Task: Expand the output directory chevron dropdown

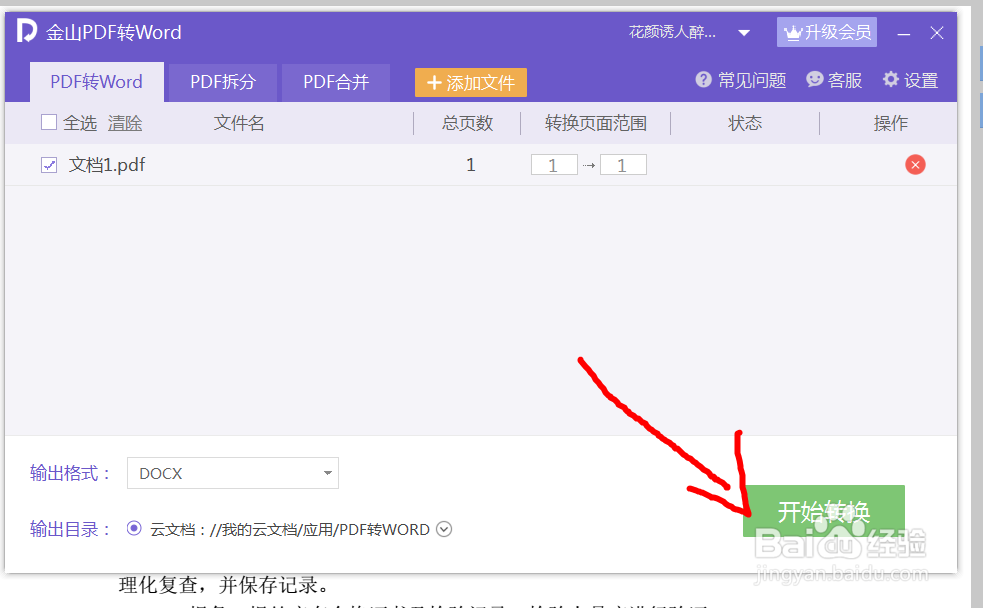Action: 444,529
